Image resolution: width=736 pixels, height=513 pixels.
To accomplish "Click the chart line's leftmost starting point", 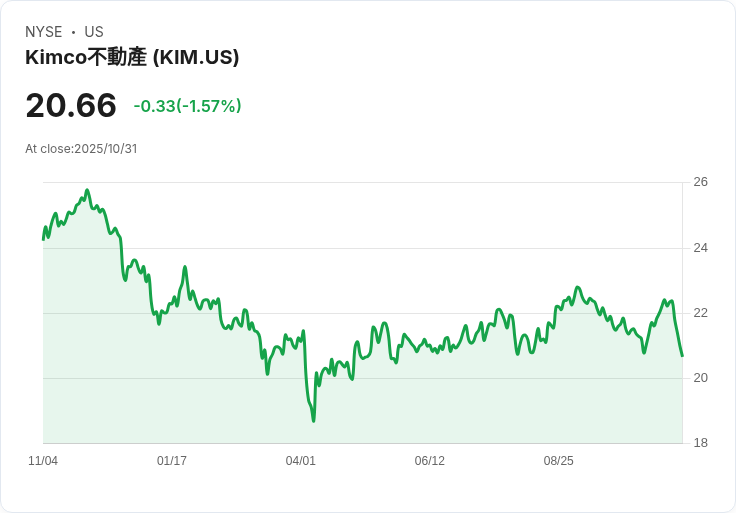I will click(x=43, y=239).
